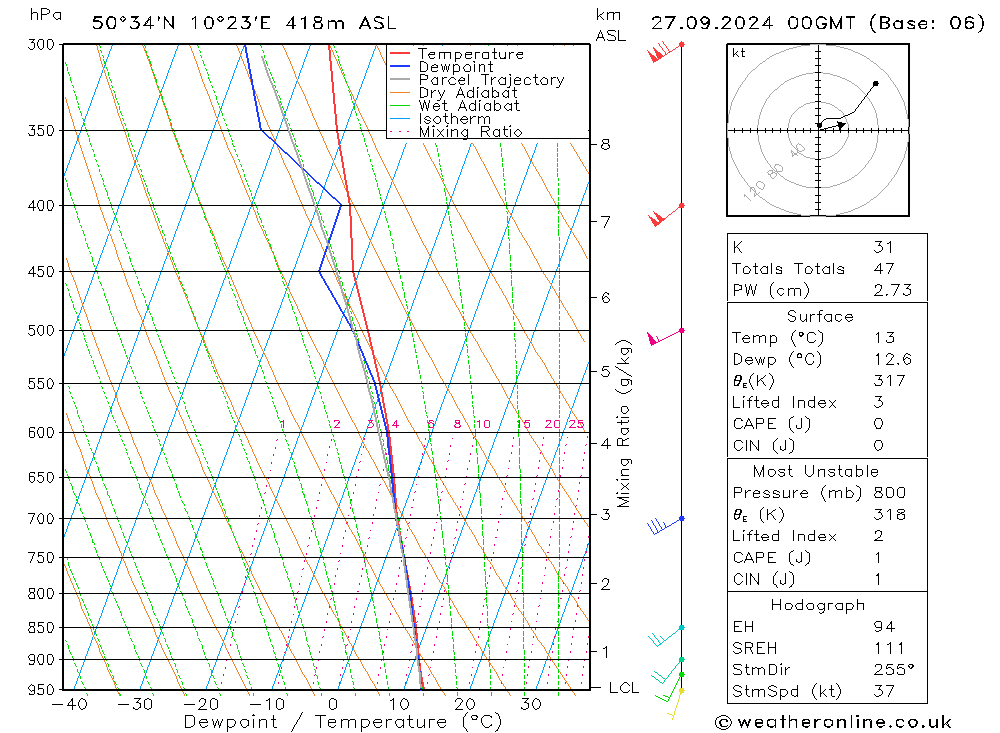This screenshot has height=733, width=1000.
Task: Click the K index value 31
Action: point(884,248)
